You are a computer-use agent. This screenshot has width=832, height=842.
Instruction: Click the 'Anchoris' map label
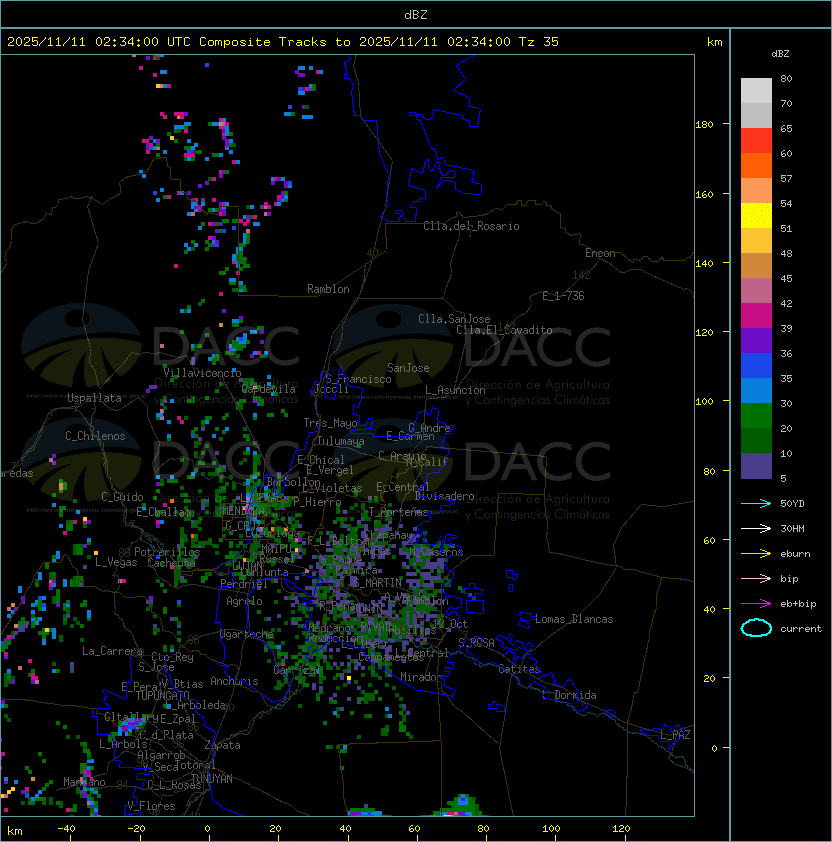click(x=234, y=681)
